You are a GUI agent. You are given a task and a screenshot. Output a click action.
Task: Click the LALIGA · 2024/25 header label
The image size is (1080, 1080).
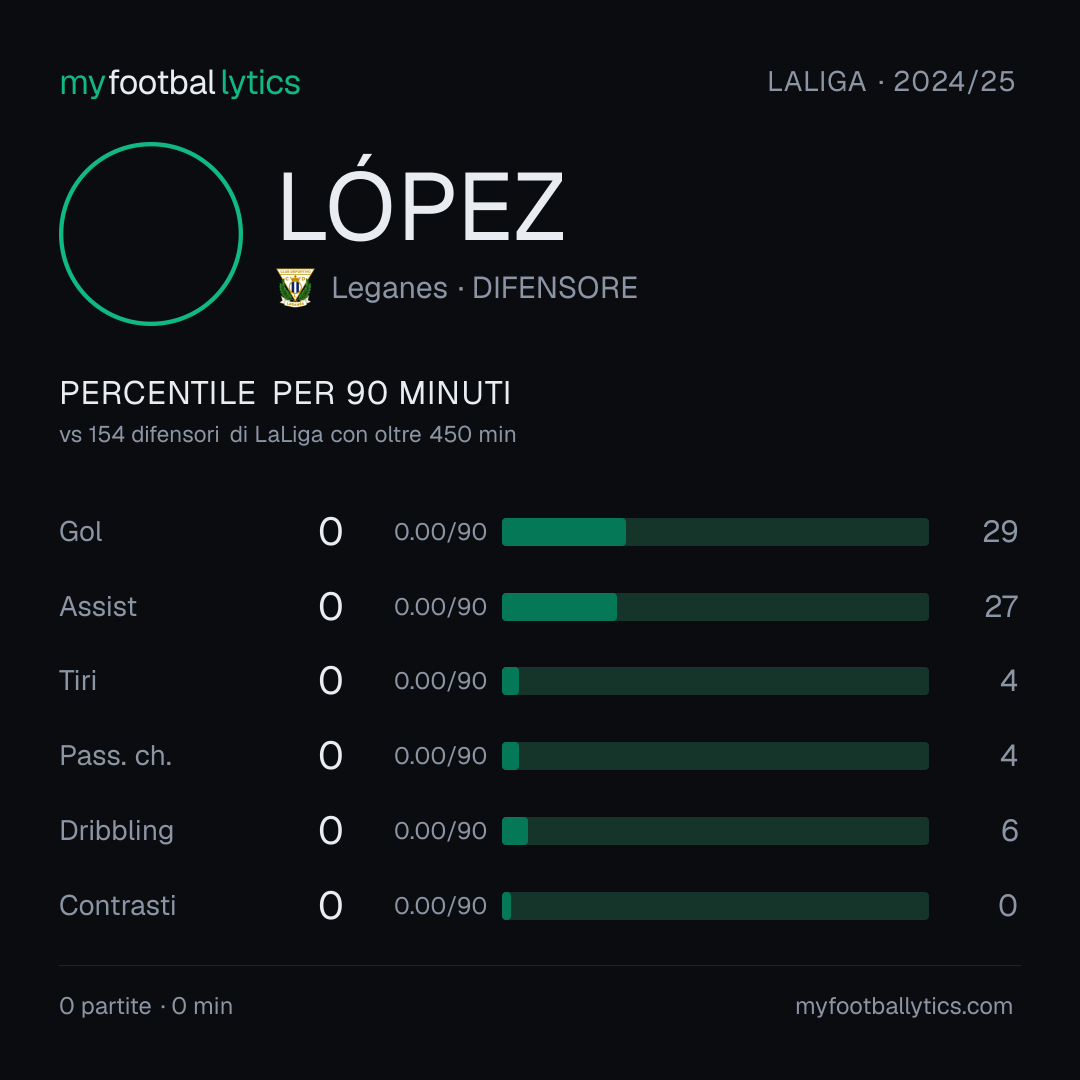[891, 82]
